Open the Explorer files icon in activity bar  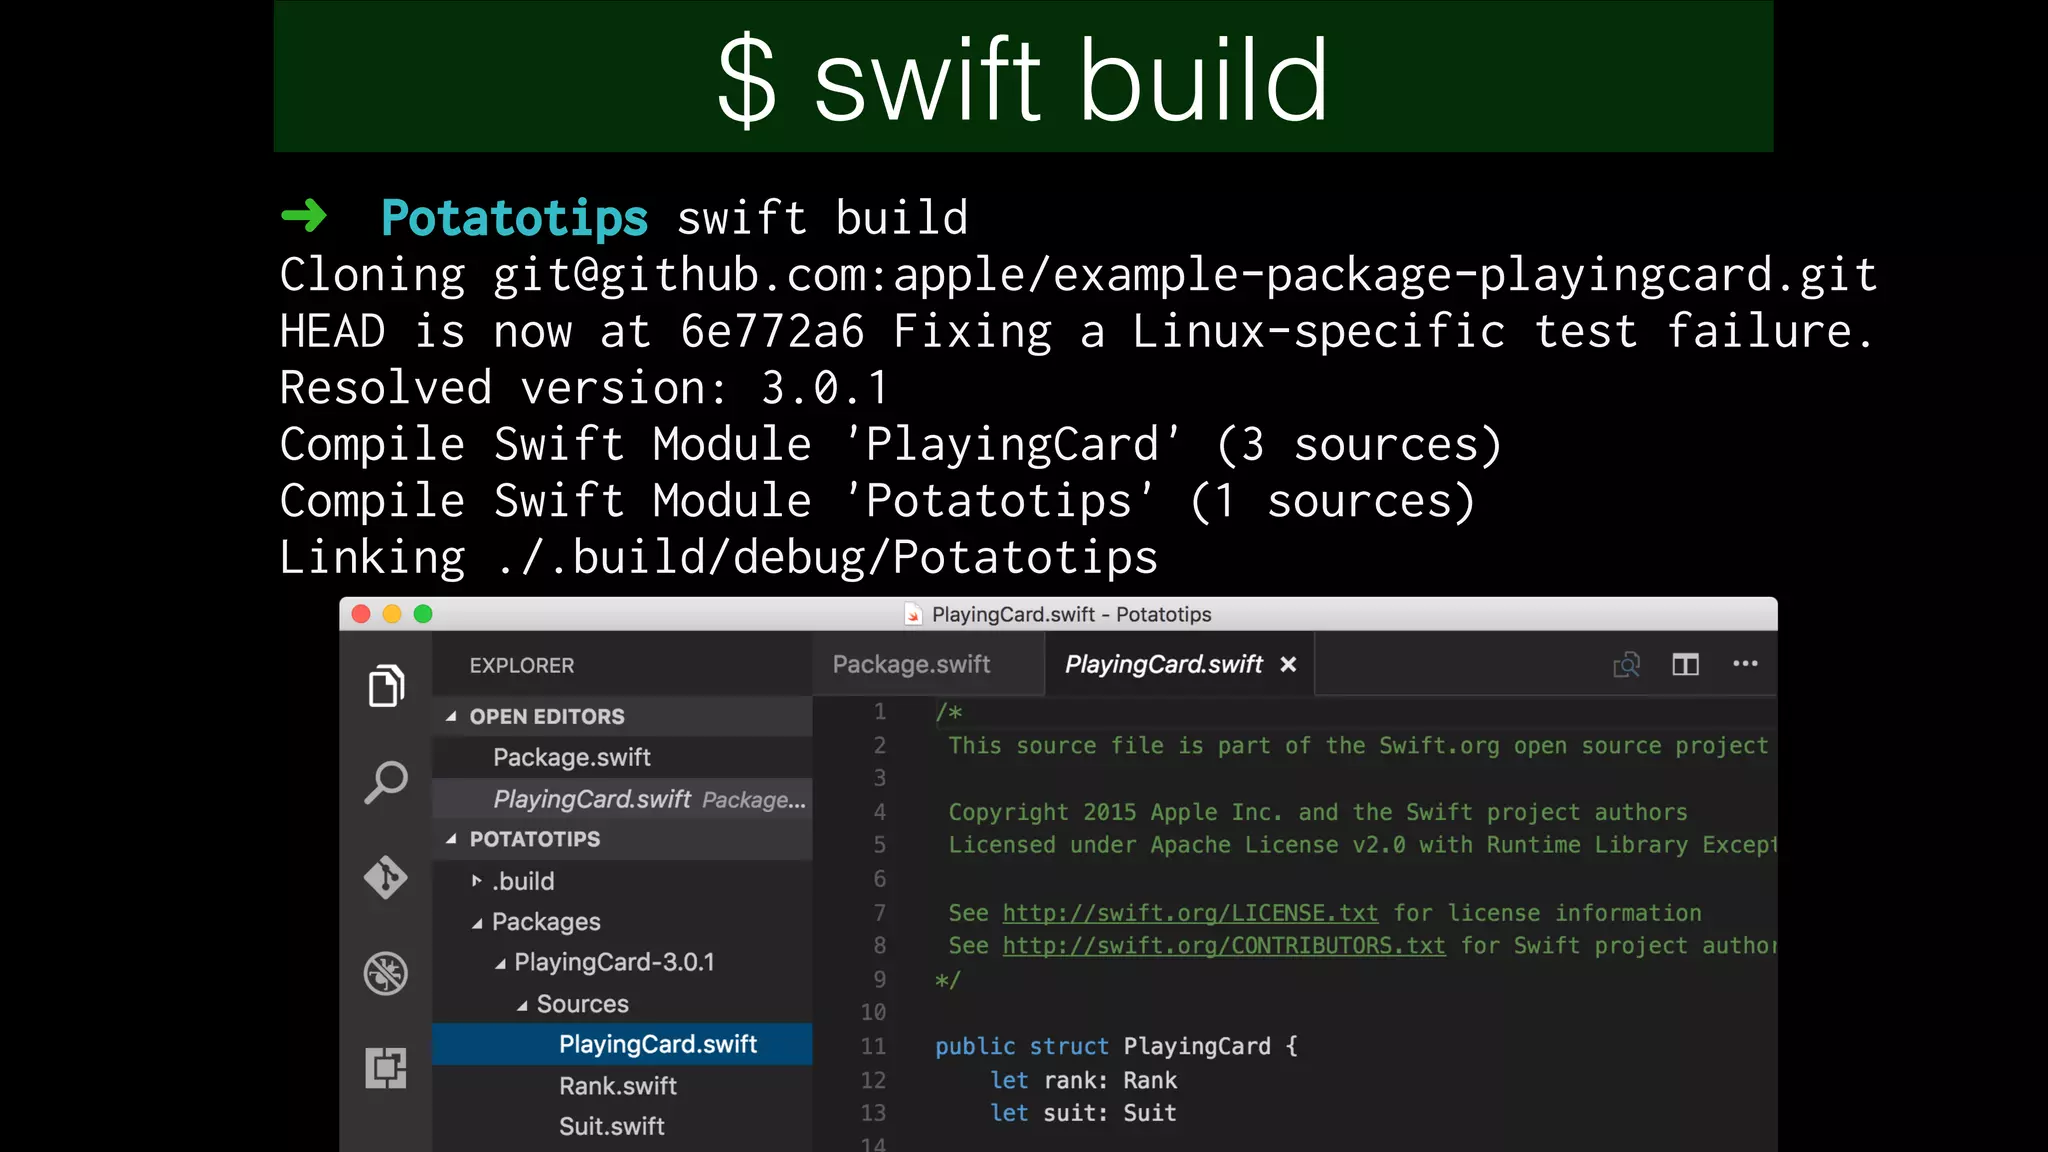[386, 686]
